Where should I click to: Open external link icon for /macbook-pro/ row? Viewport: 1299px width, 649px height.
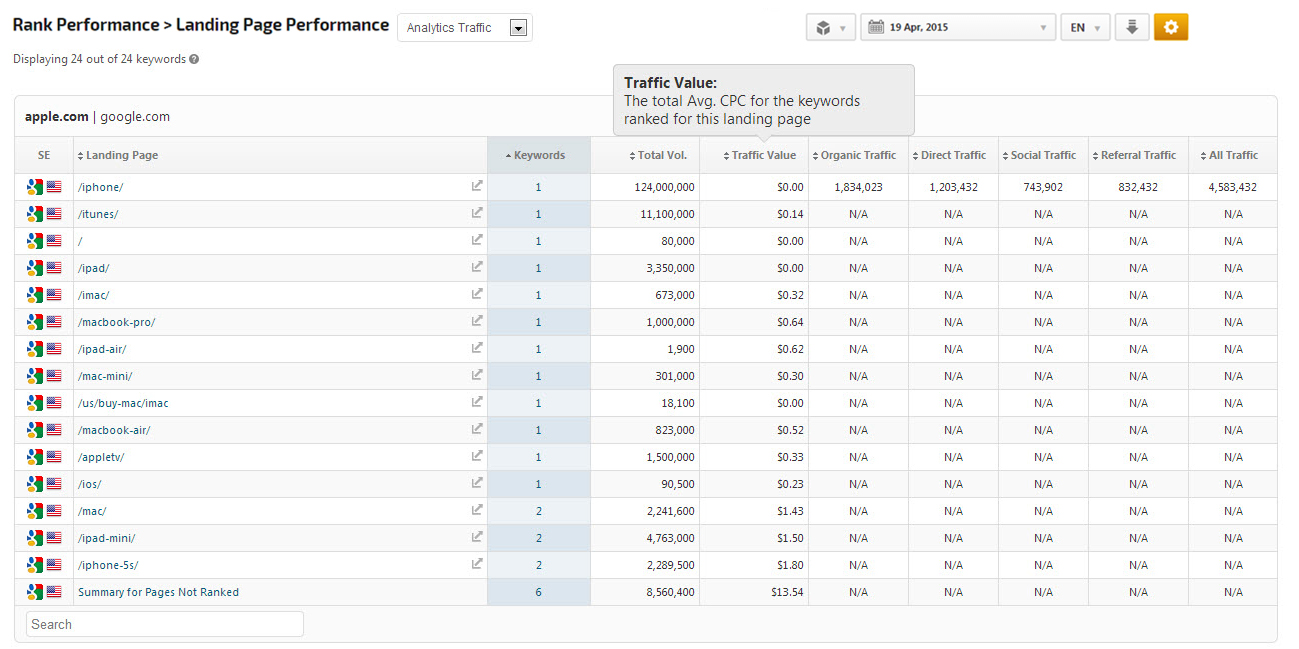pyautogui.click(x=477, y=321)
